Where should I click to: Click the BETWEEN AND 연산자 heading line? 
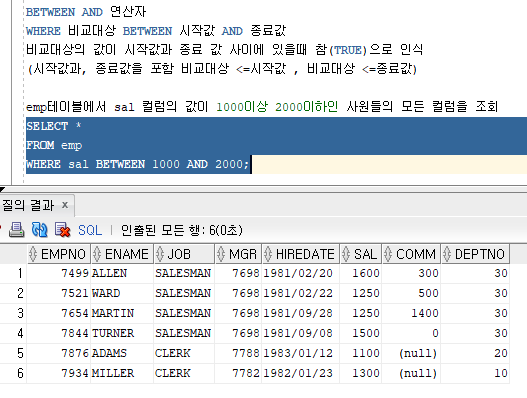point(86,12)
